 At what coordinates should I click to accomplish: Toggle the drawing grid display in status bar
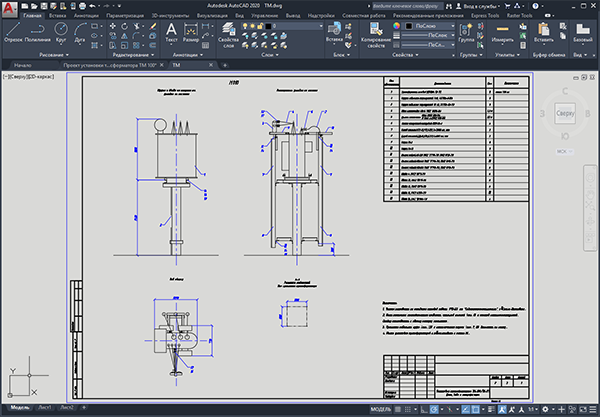398,409
